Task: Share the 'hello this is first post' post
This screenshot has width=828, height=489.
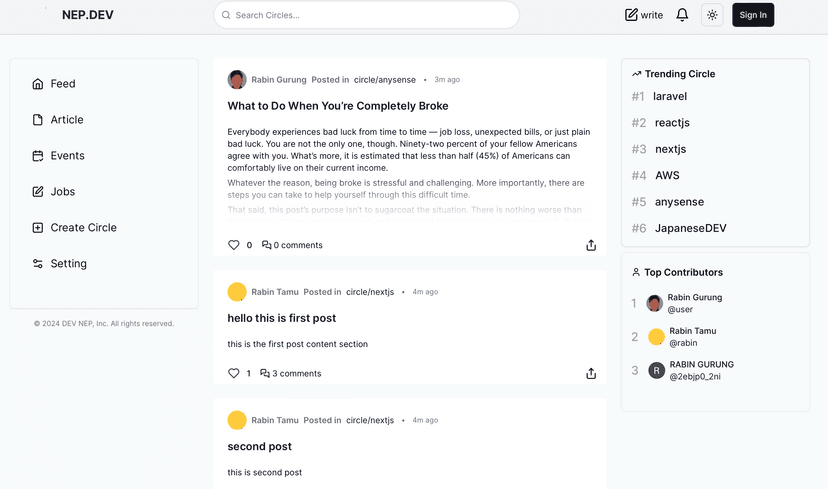Action: click(591, 374)
